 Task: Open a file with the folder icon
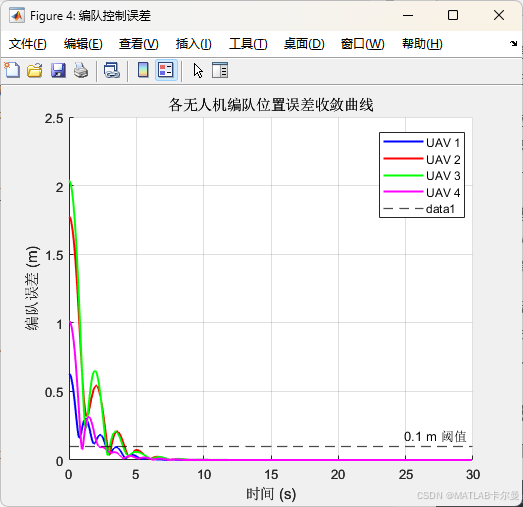click(35, 70)
